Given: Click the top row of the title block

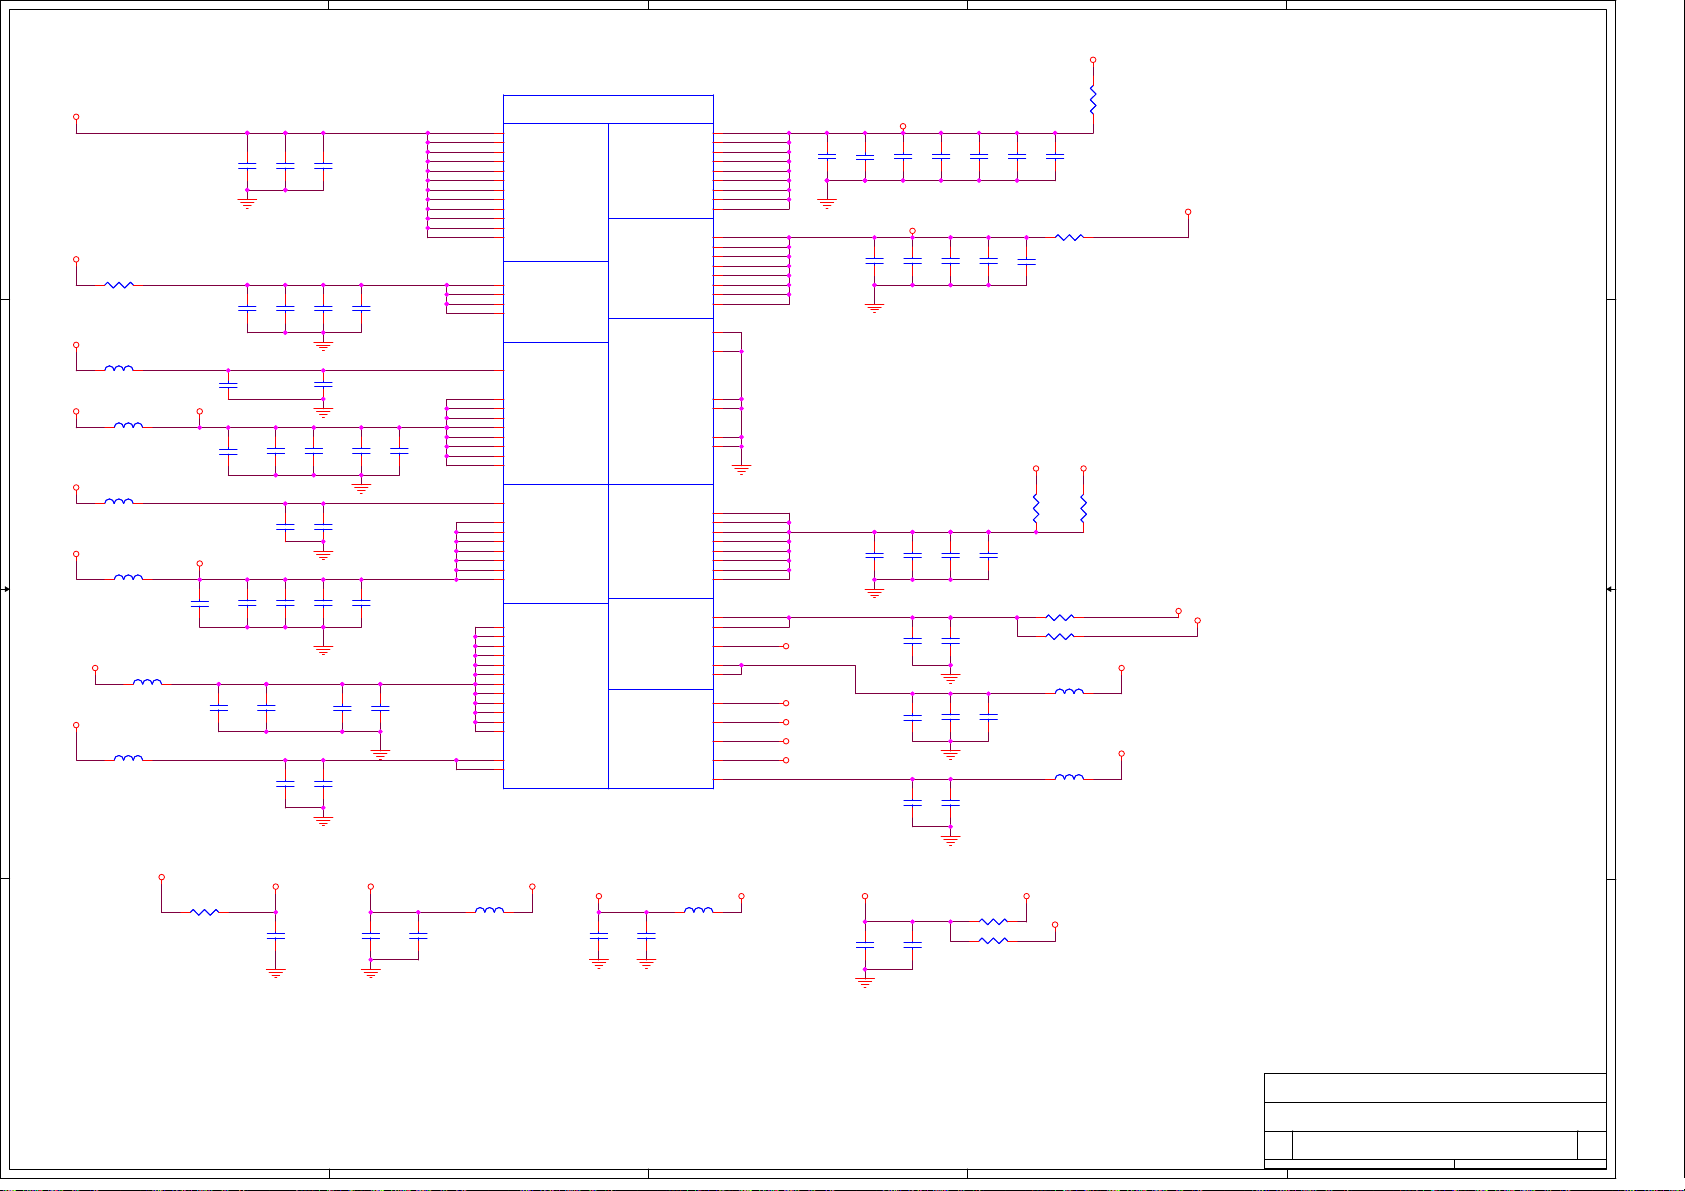Looking at the screenshot, I should pos(1435,1088).
